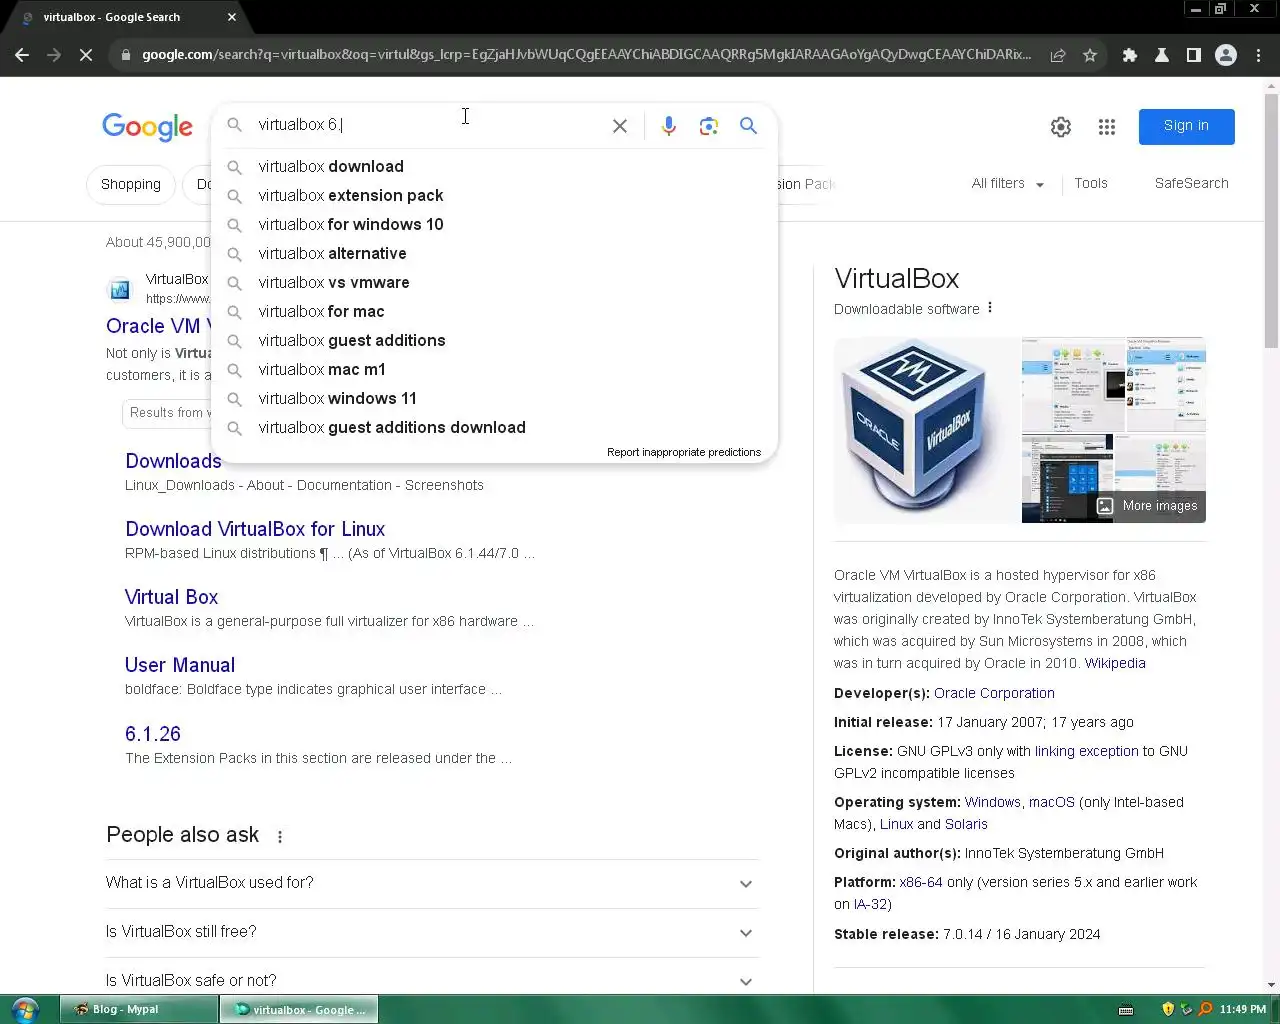Screen dimensions: 1280x1024
Task: Select virtualbox - Google Search browser tab
Action: (127, 17)
